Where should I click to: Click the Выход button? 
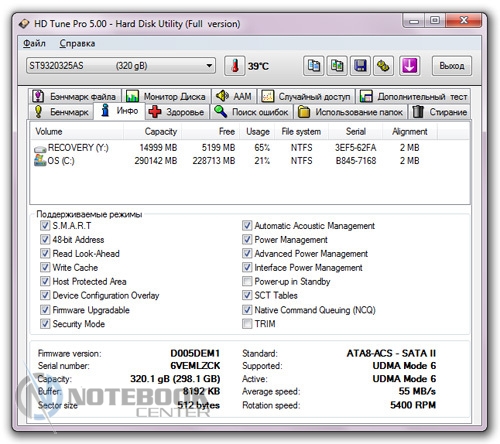[x=452, y=66]
